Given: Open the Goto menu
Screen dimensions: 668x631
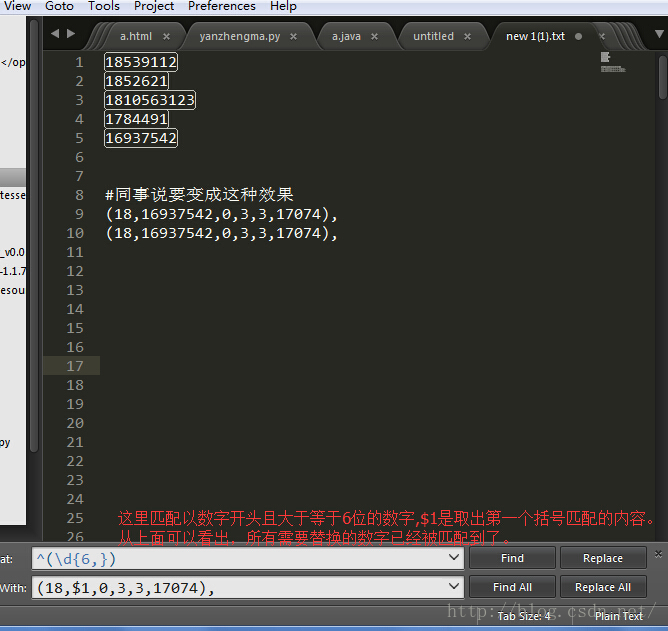Looking at the screenshot, I should pyautogui.click(x=59, y=6).
